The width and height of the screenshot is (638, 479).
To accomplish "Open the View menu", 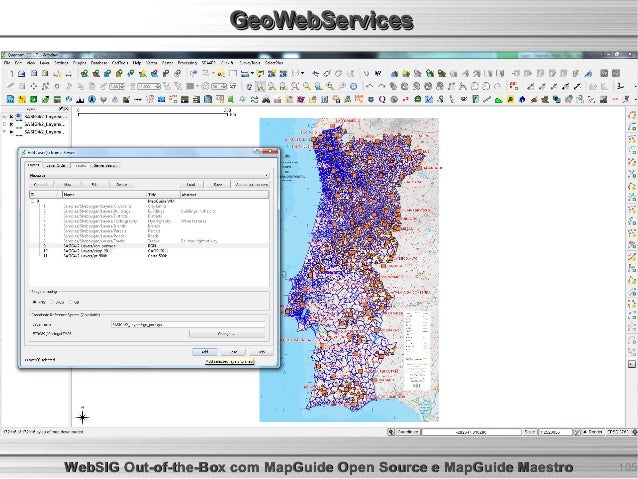I will point(31,63).
